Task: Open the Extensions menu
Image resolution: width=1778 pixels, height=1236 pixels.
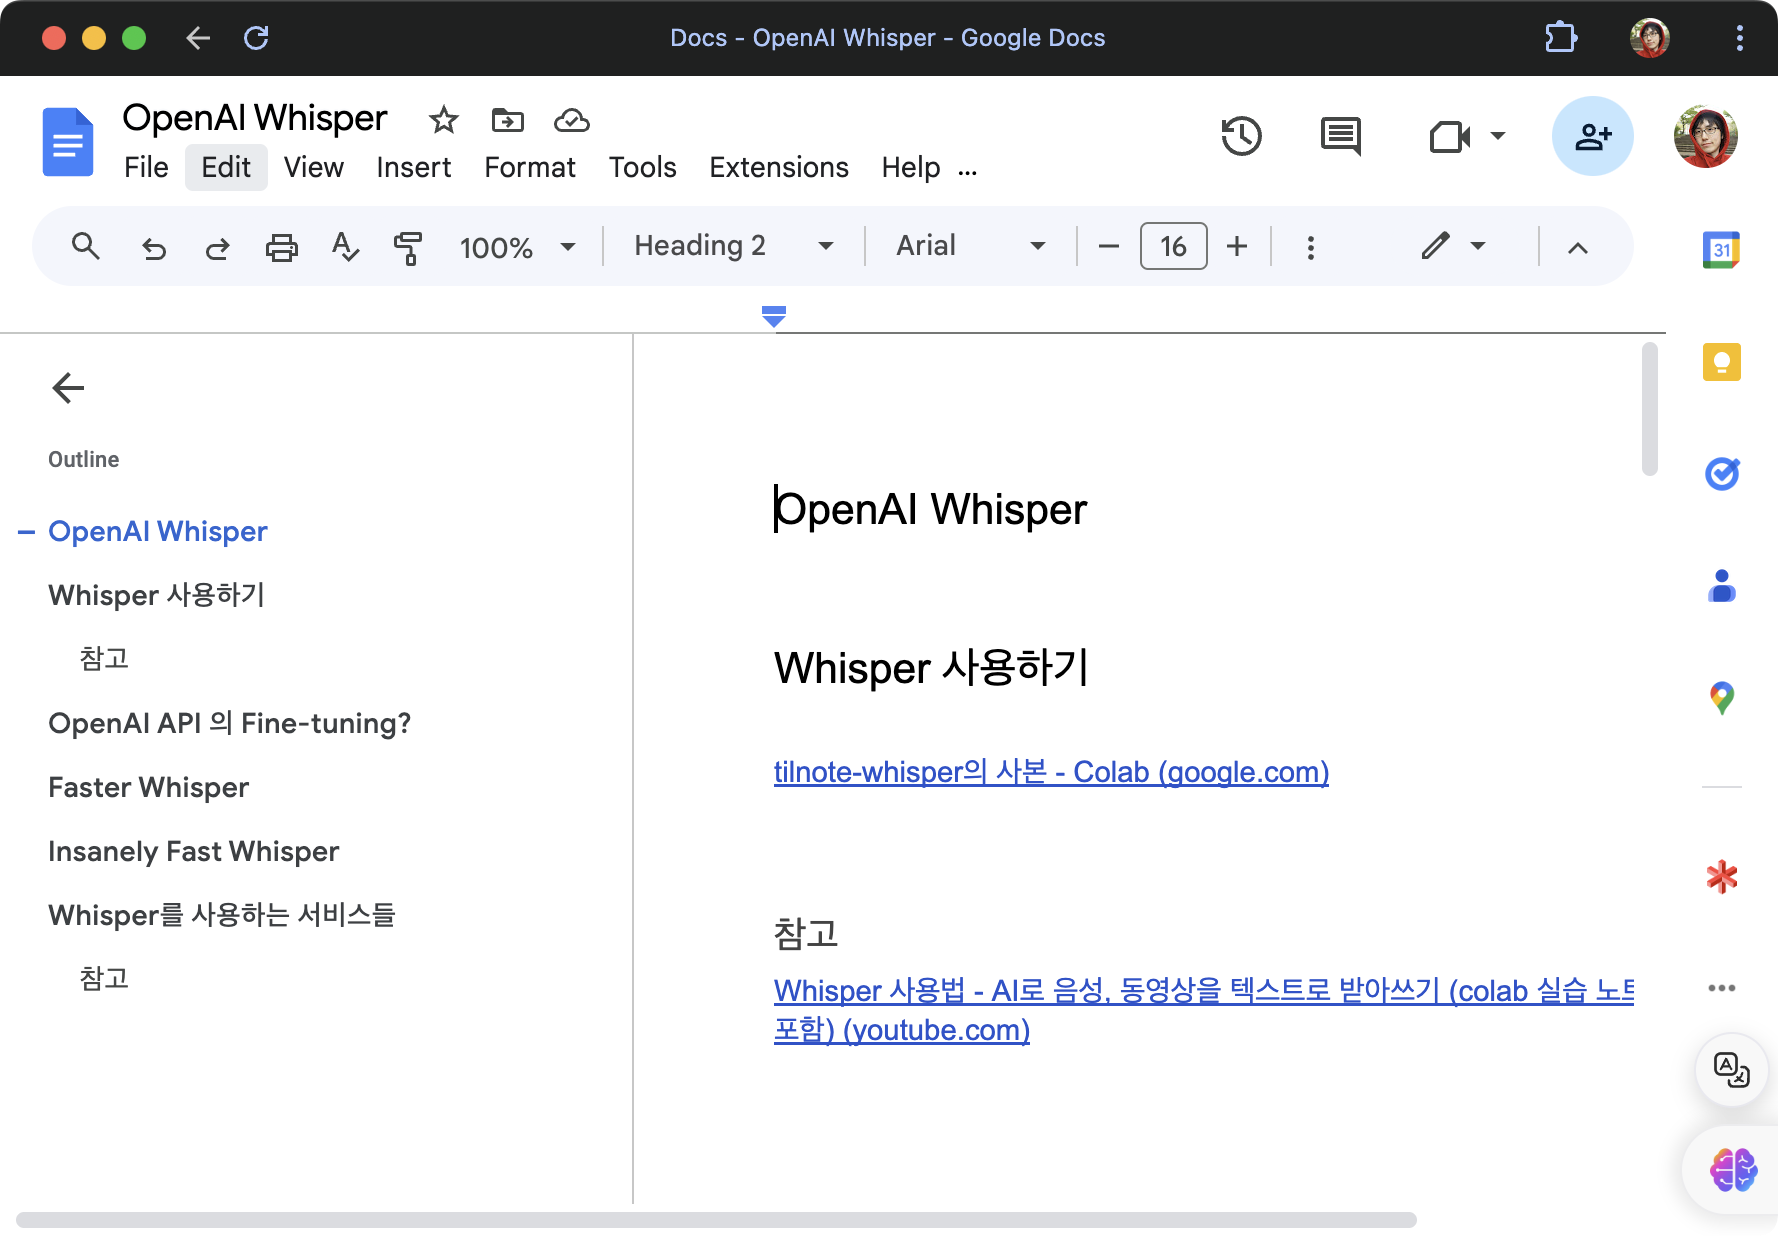Action: (778, 167)
